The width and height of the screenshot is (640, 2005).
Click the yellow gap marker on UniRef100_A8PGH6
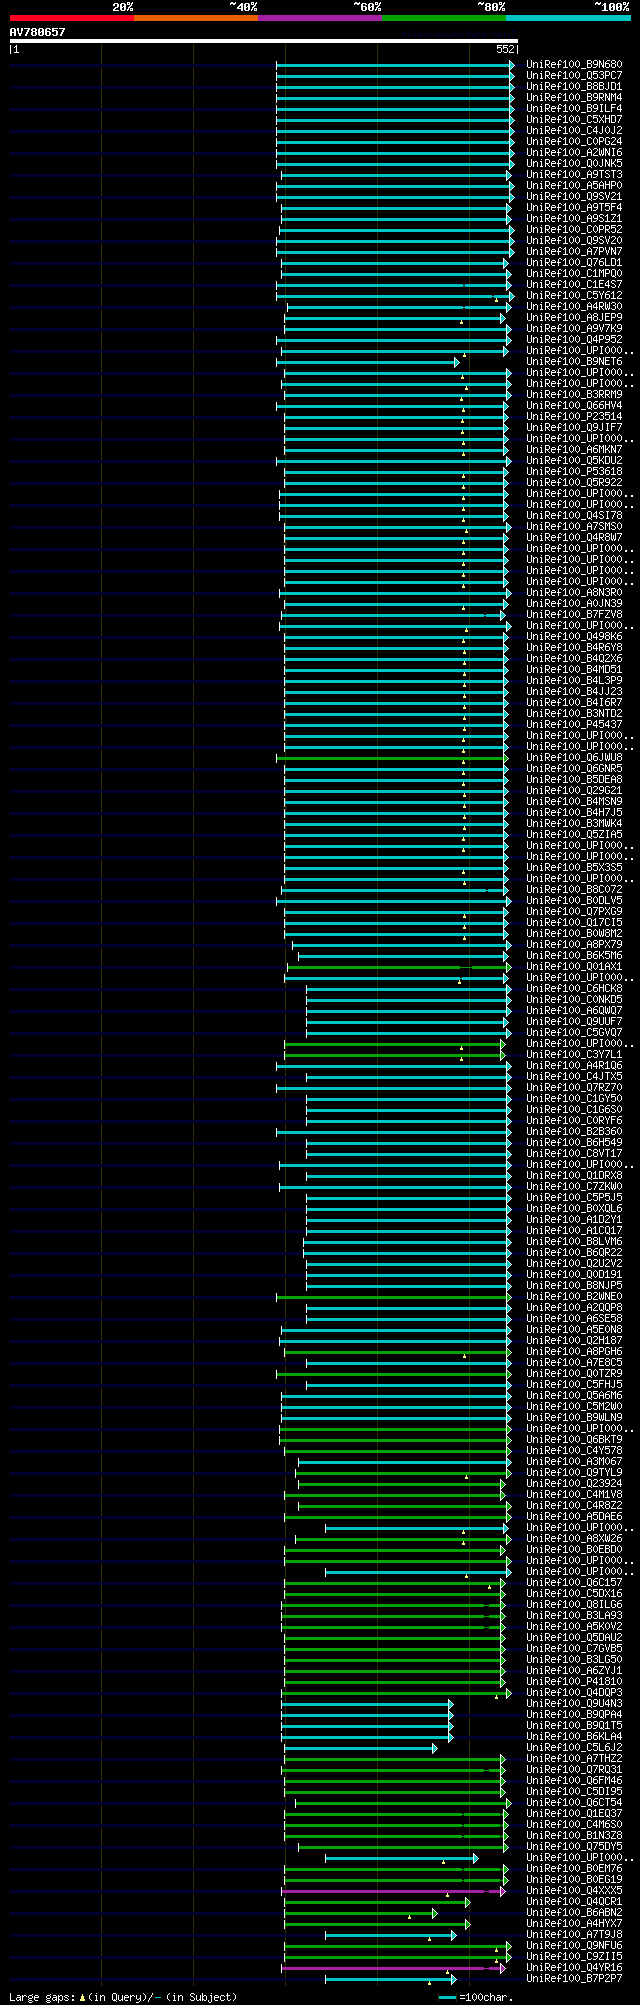pyautogui.click(x=465, y=1356)
